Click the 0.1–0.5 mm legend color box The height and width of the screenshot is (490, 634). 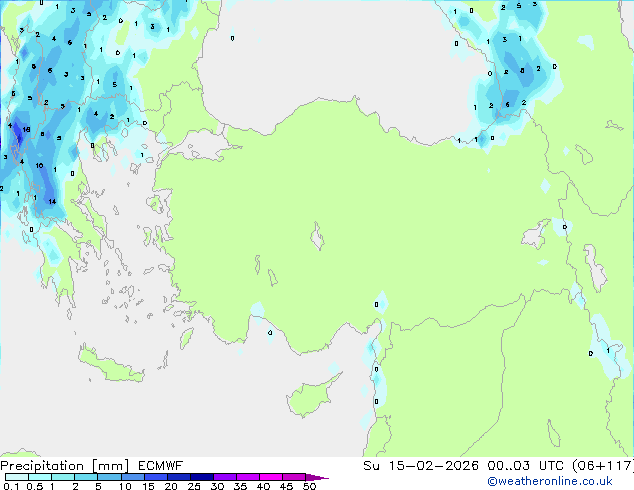coord(17,477)
